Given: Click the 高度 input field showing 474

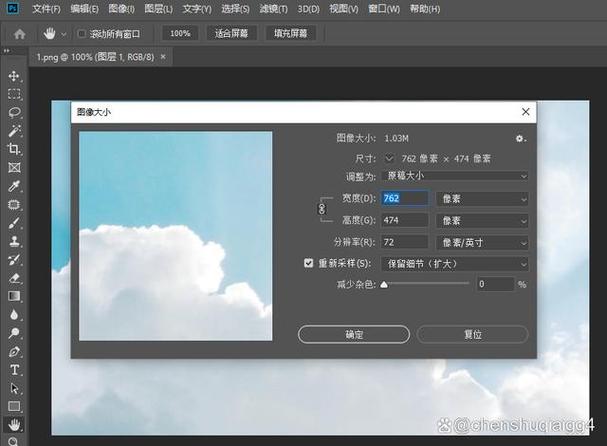Looking at the screenshot, I should point(405,220).
